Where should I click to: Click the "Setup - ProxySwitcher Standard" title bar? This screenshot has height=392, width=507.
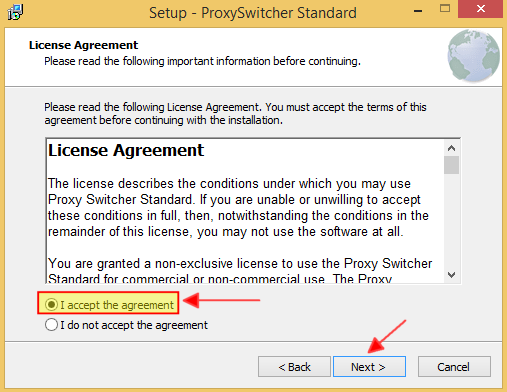[x=253, y=13]
